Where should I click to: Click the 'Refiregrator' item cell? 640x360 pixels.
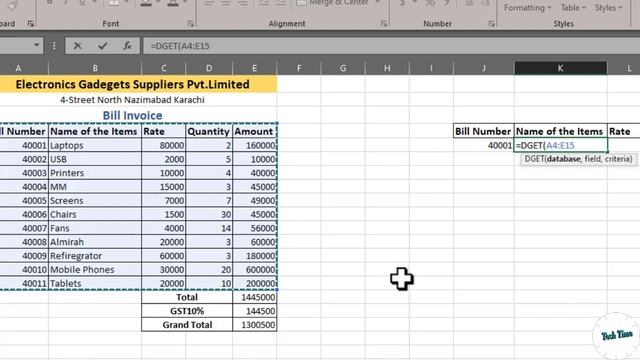[x=95, y=256]
